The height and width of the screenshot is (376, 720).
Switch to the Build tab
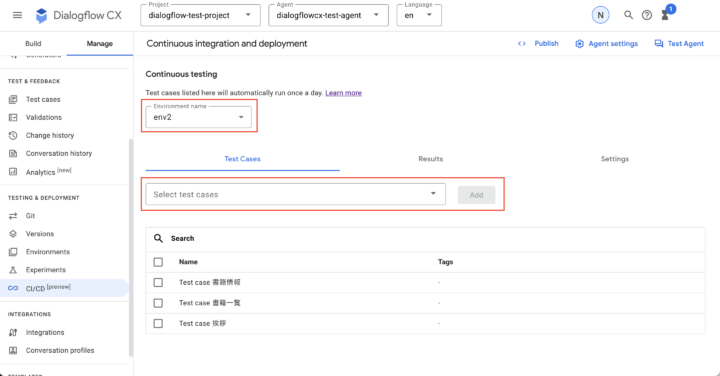pos(33,44)
